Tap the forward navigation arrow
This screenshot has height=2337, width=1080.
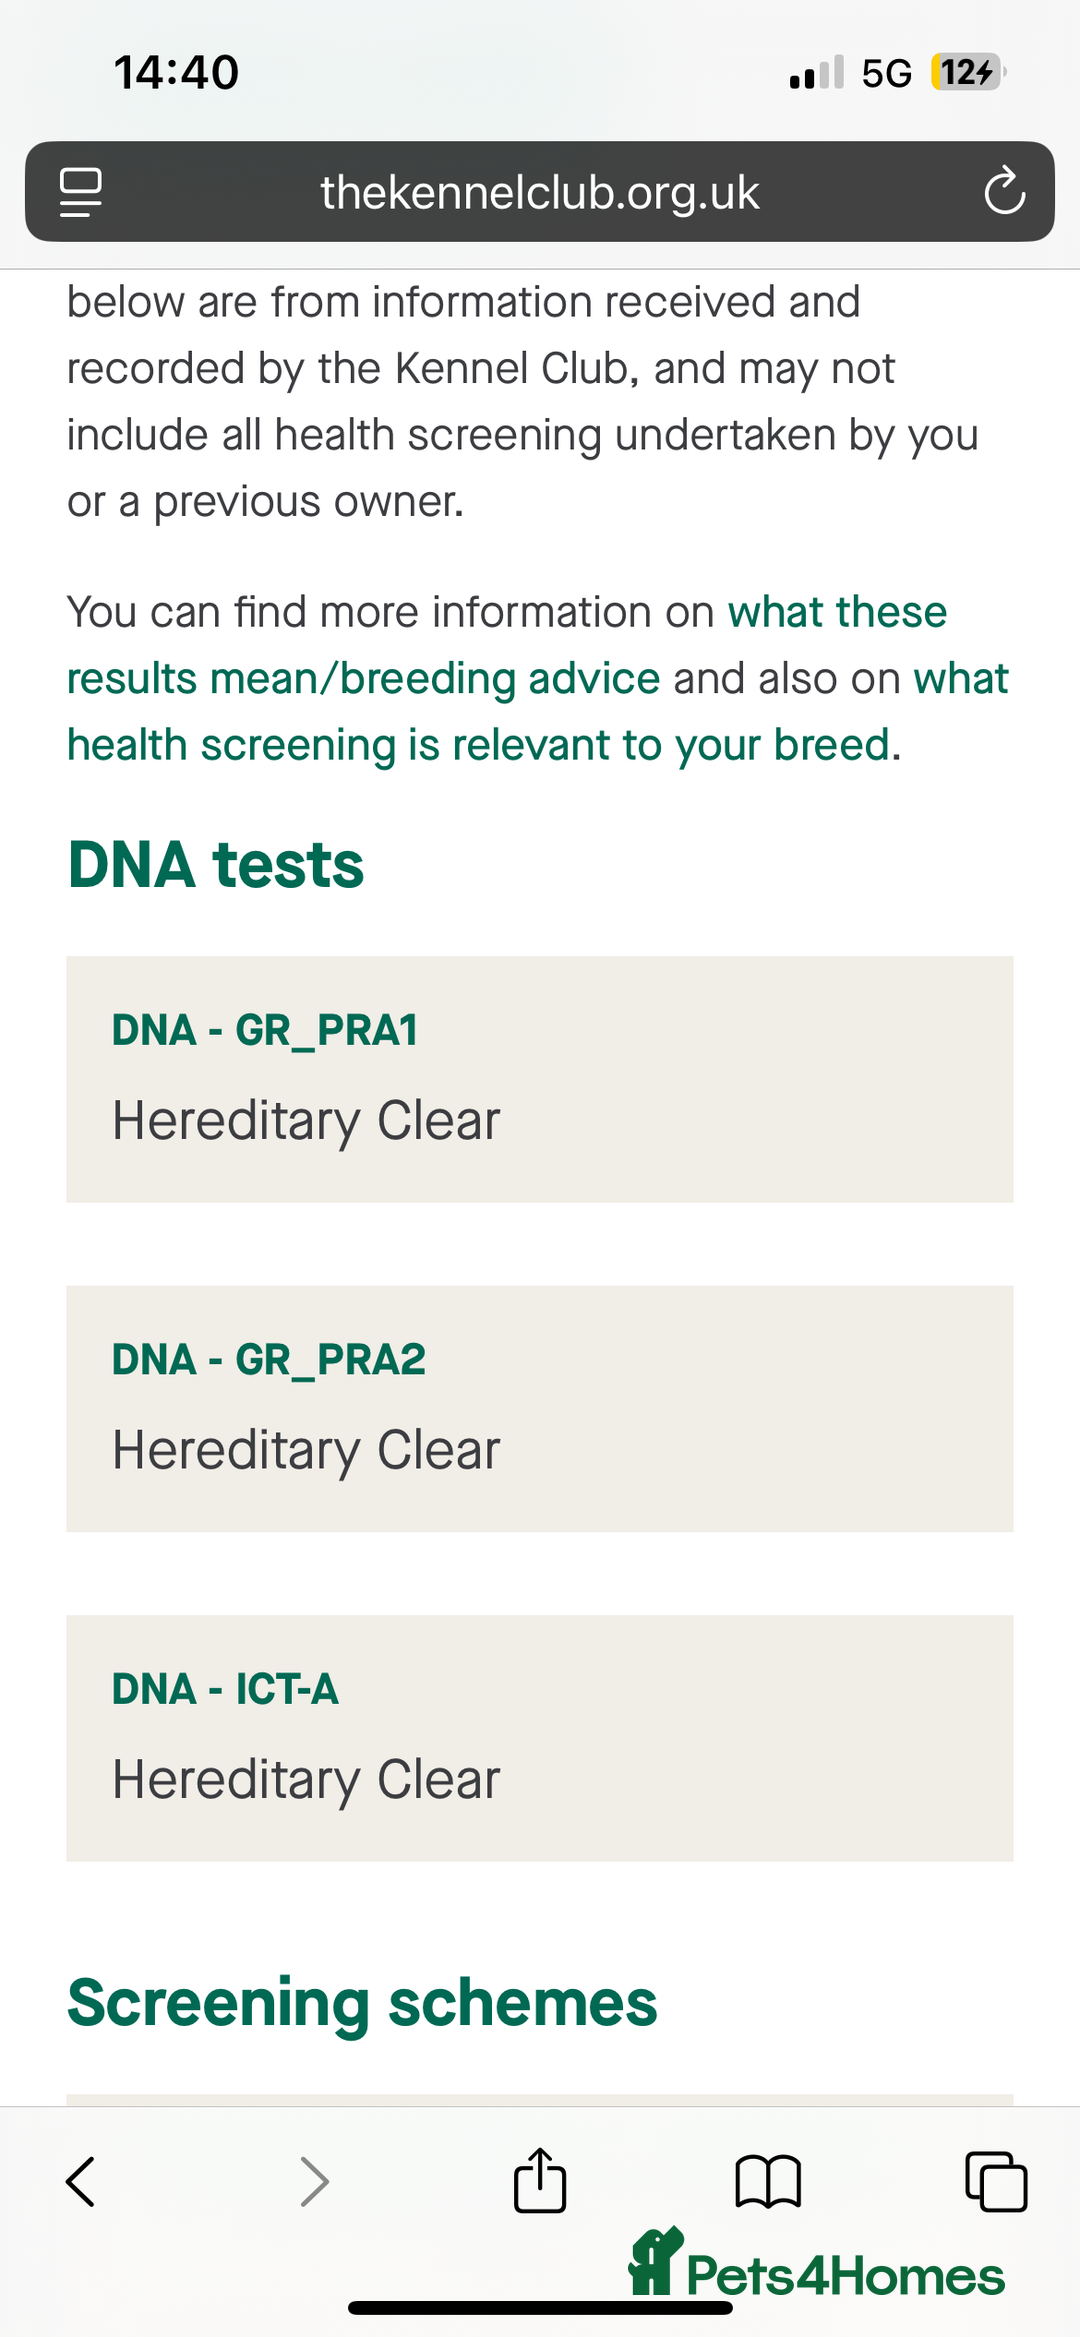314,2181
